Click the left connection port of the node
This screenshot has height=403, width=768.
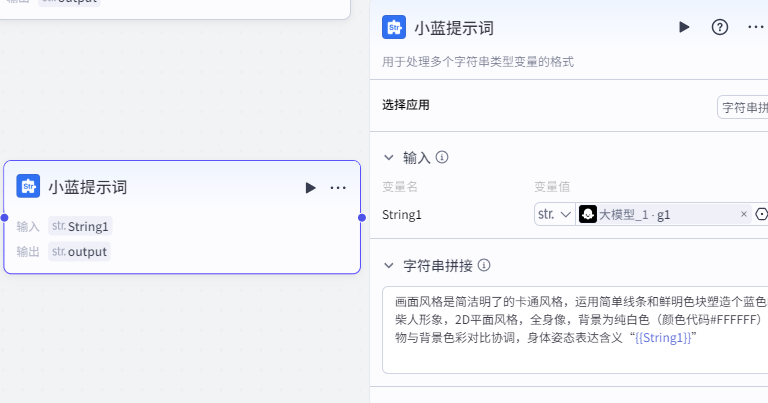point(4,217)
